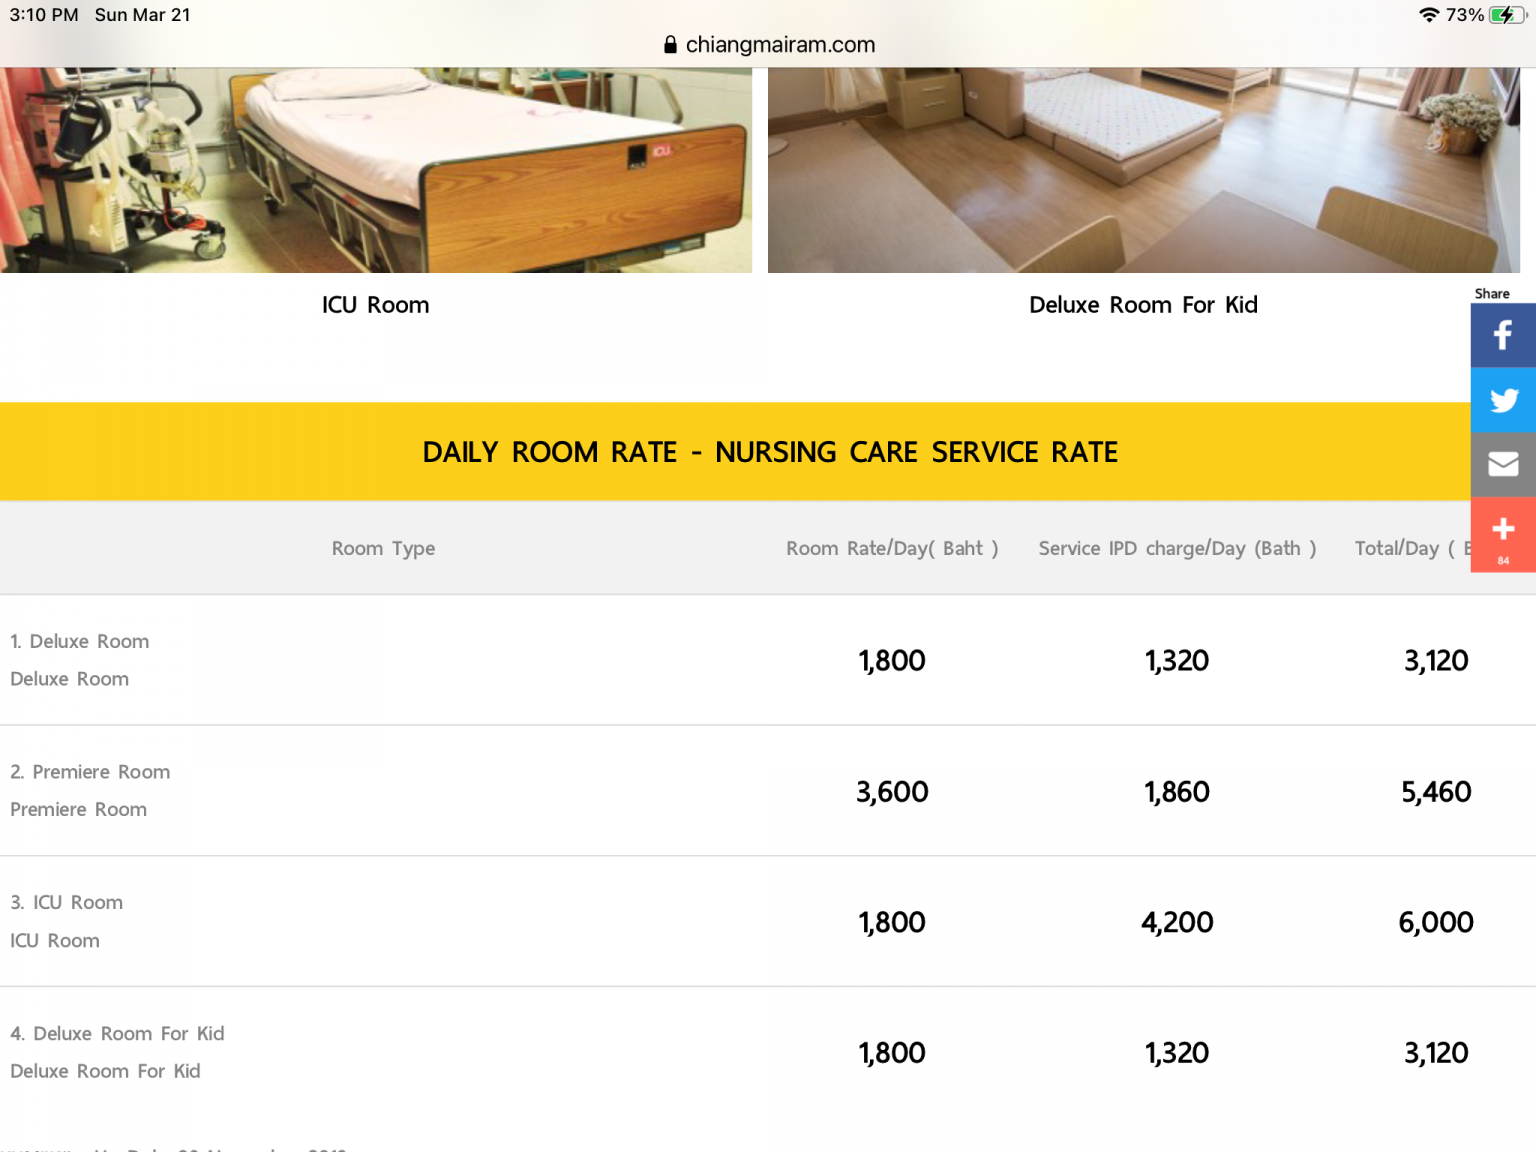The image size is (1536, 1152).
Task: Open the Deluxe Room For Kid photo
Action: coord(1143,170)
